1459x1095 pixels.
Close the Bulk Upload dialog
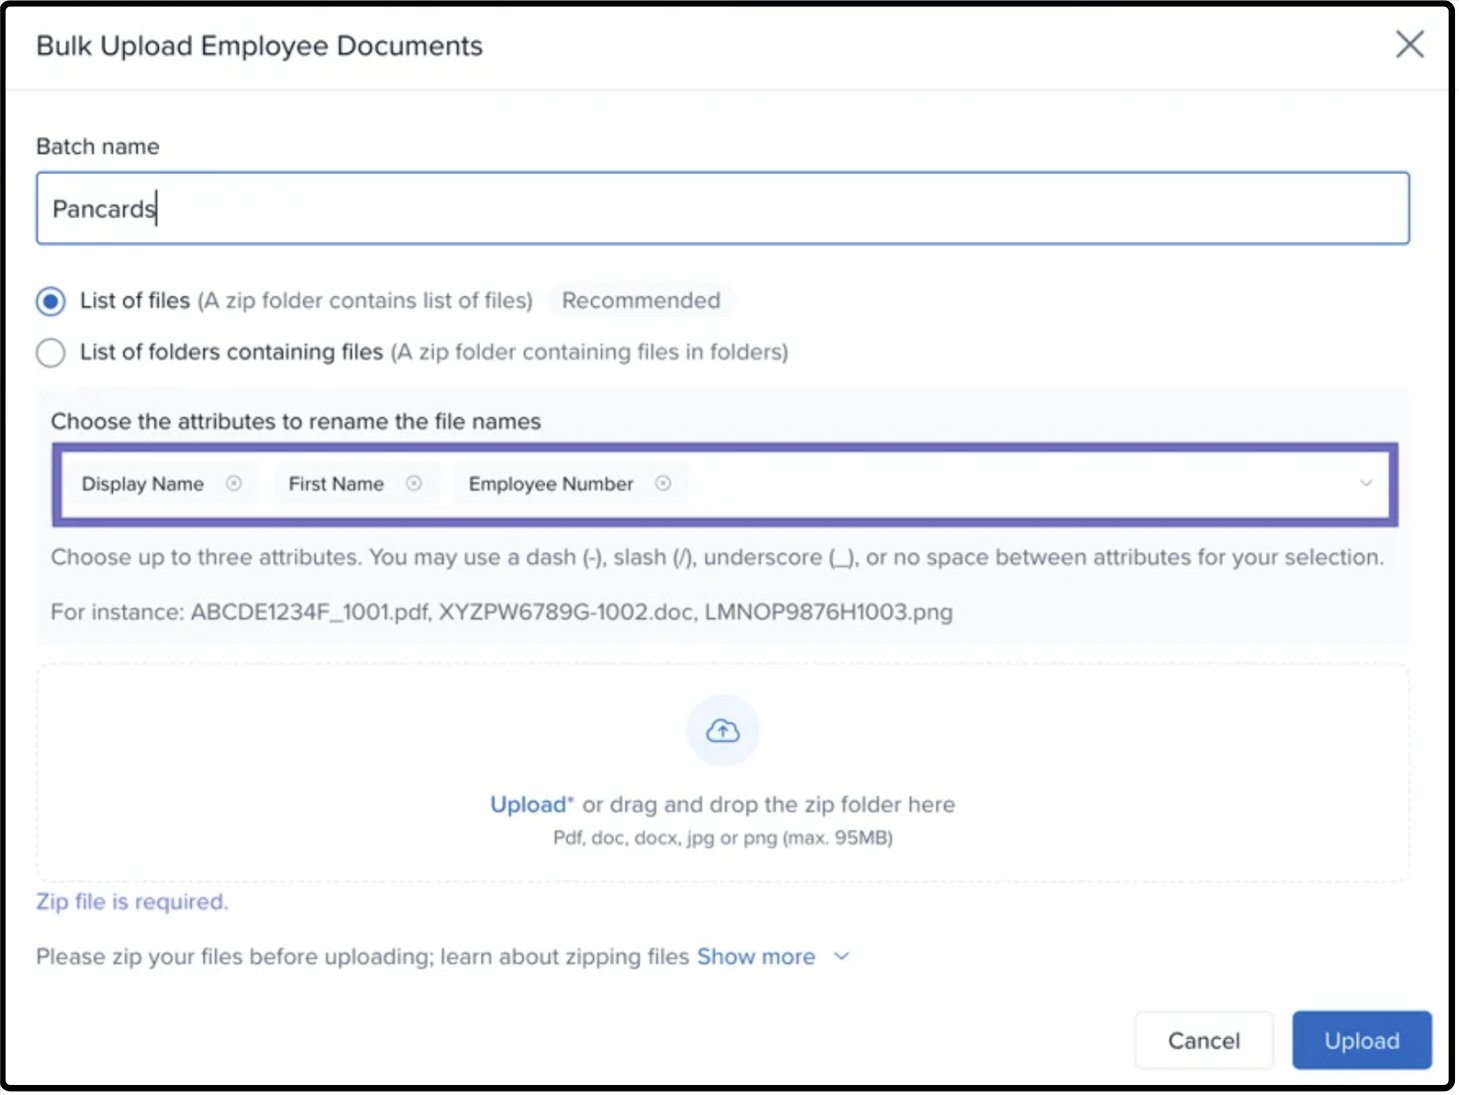point(1409,45)
